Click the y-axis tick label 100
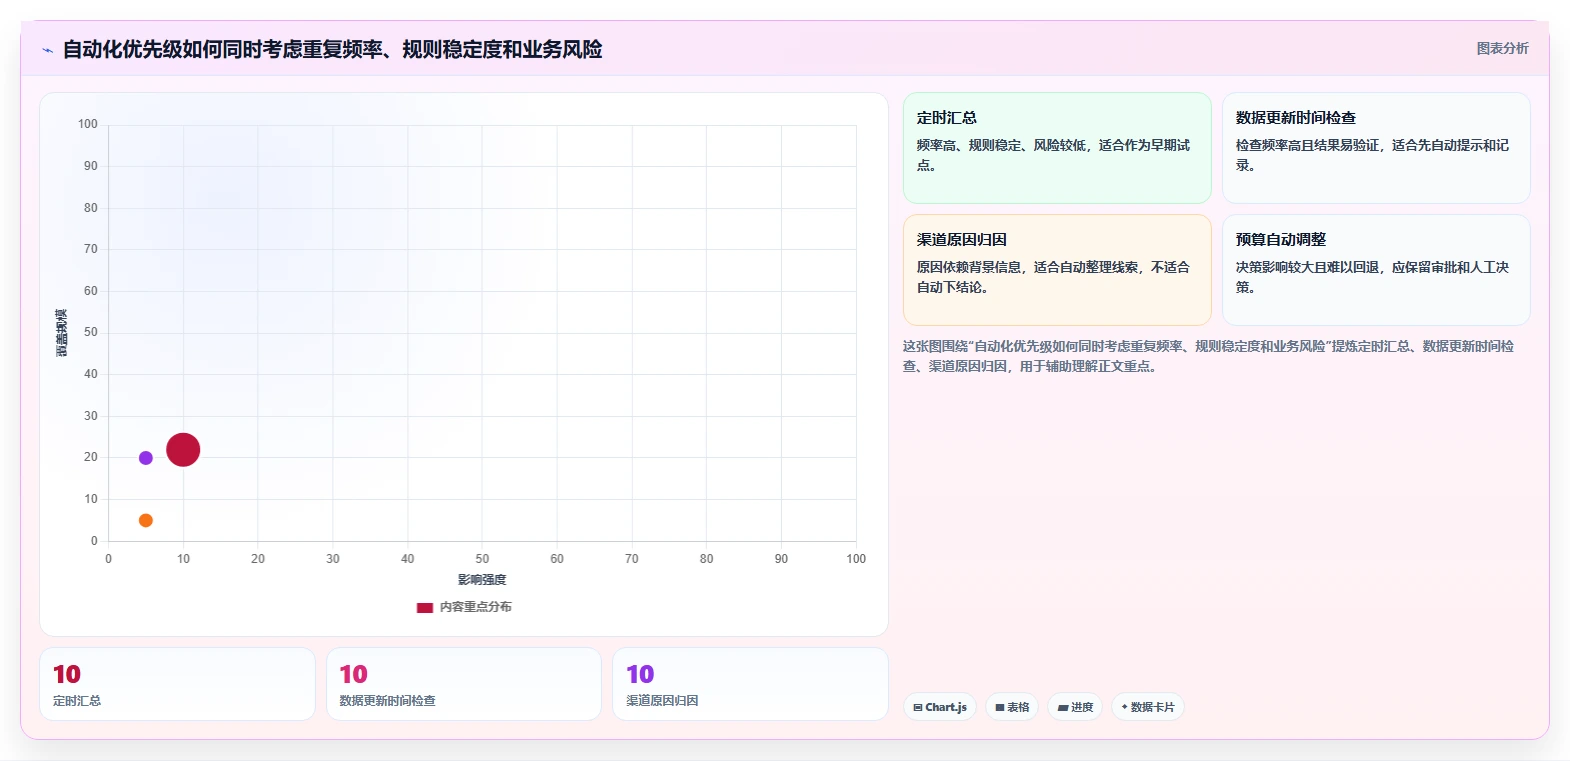This screenshot has width=1570, height=761. point(88,124)
